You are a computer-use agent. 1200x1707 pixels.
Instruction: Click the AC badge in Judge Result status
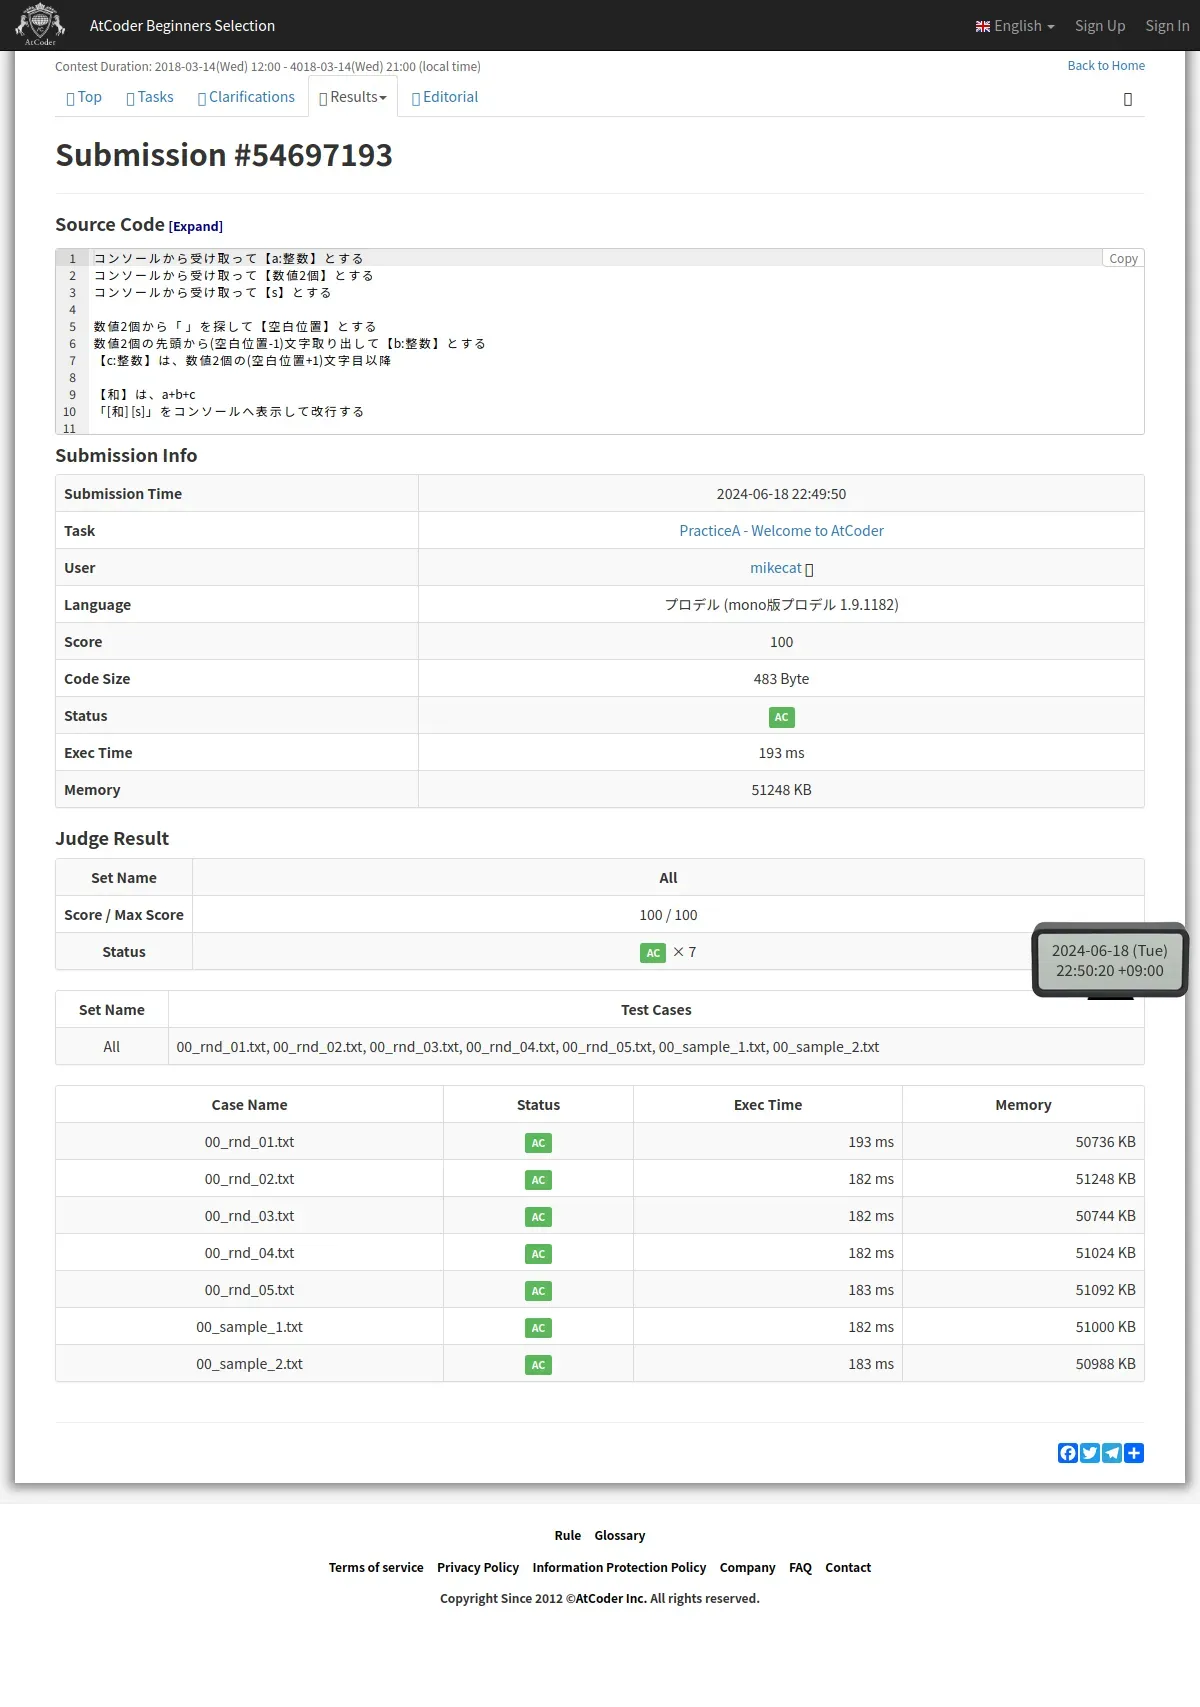coord(653,953)
